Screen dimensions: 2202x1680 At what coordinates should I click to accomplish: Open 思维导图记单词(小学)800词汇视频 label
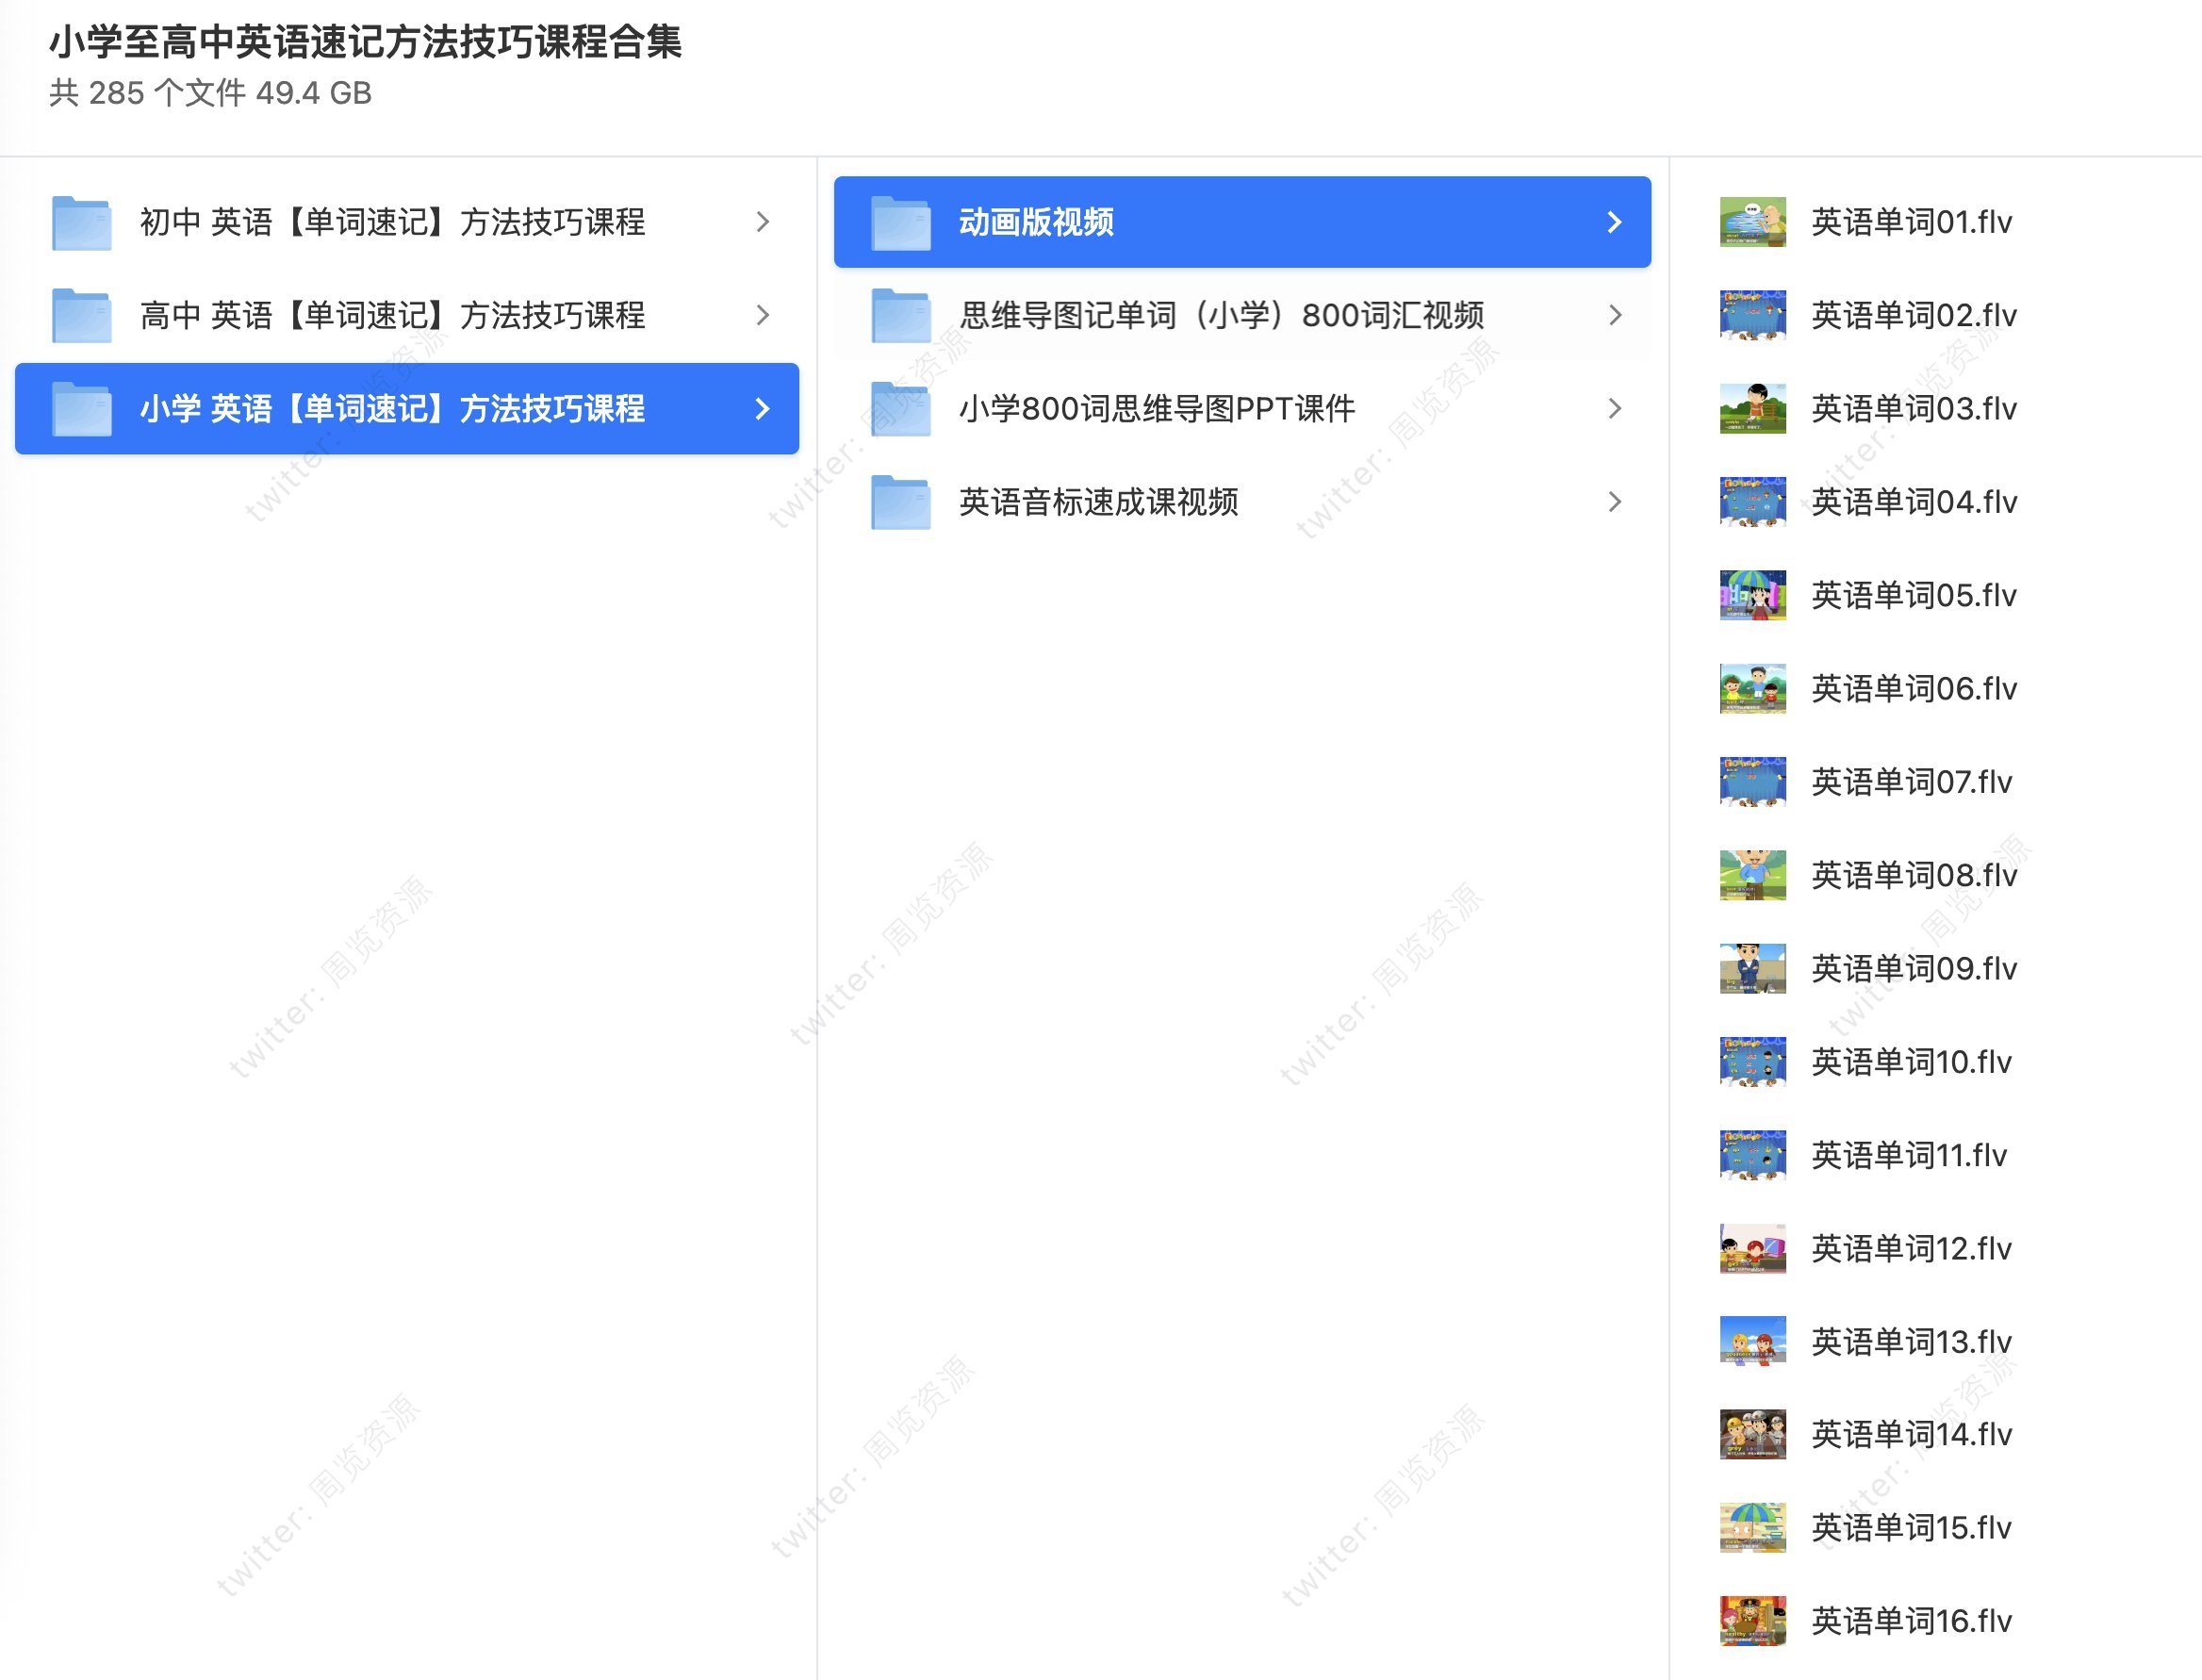click(1221, 315)
